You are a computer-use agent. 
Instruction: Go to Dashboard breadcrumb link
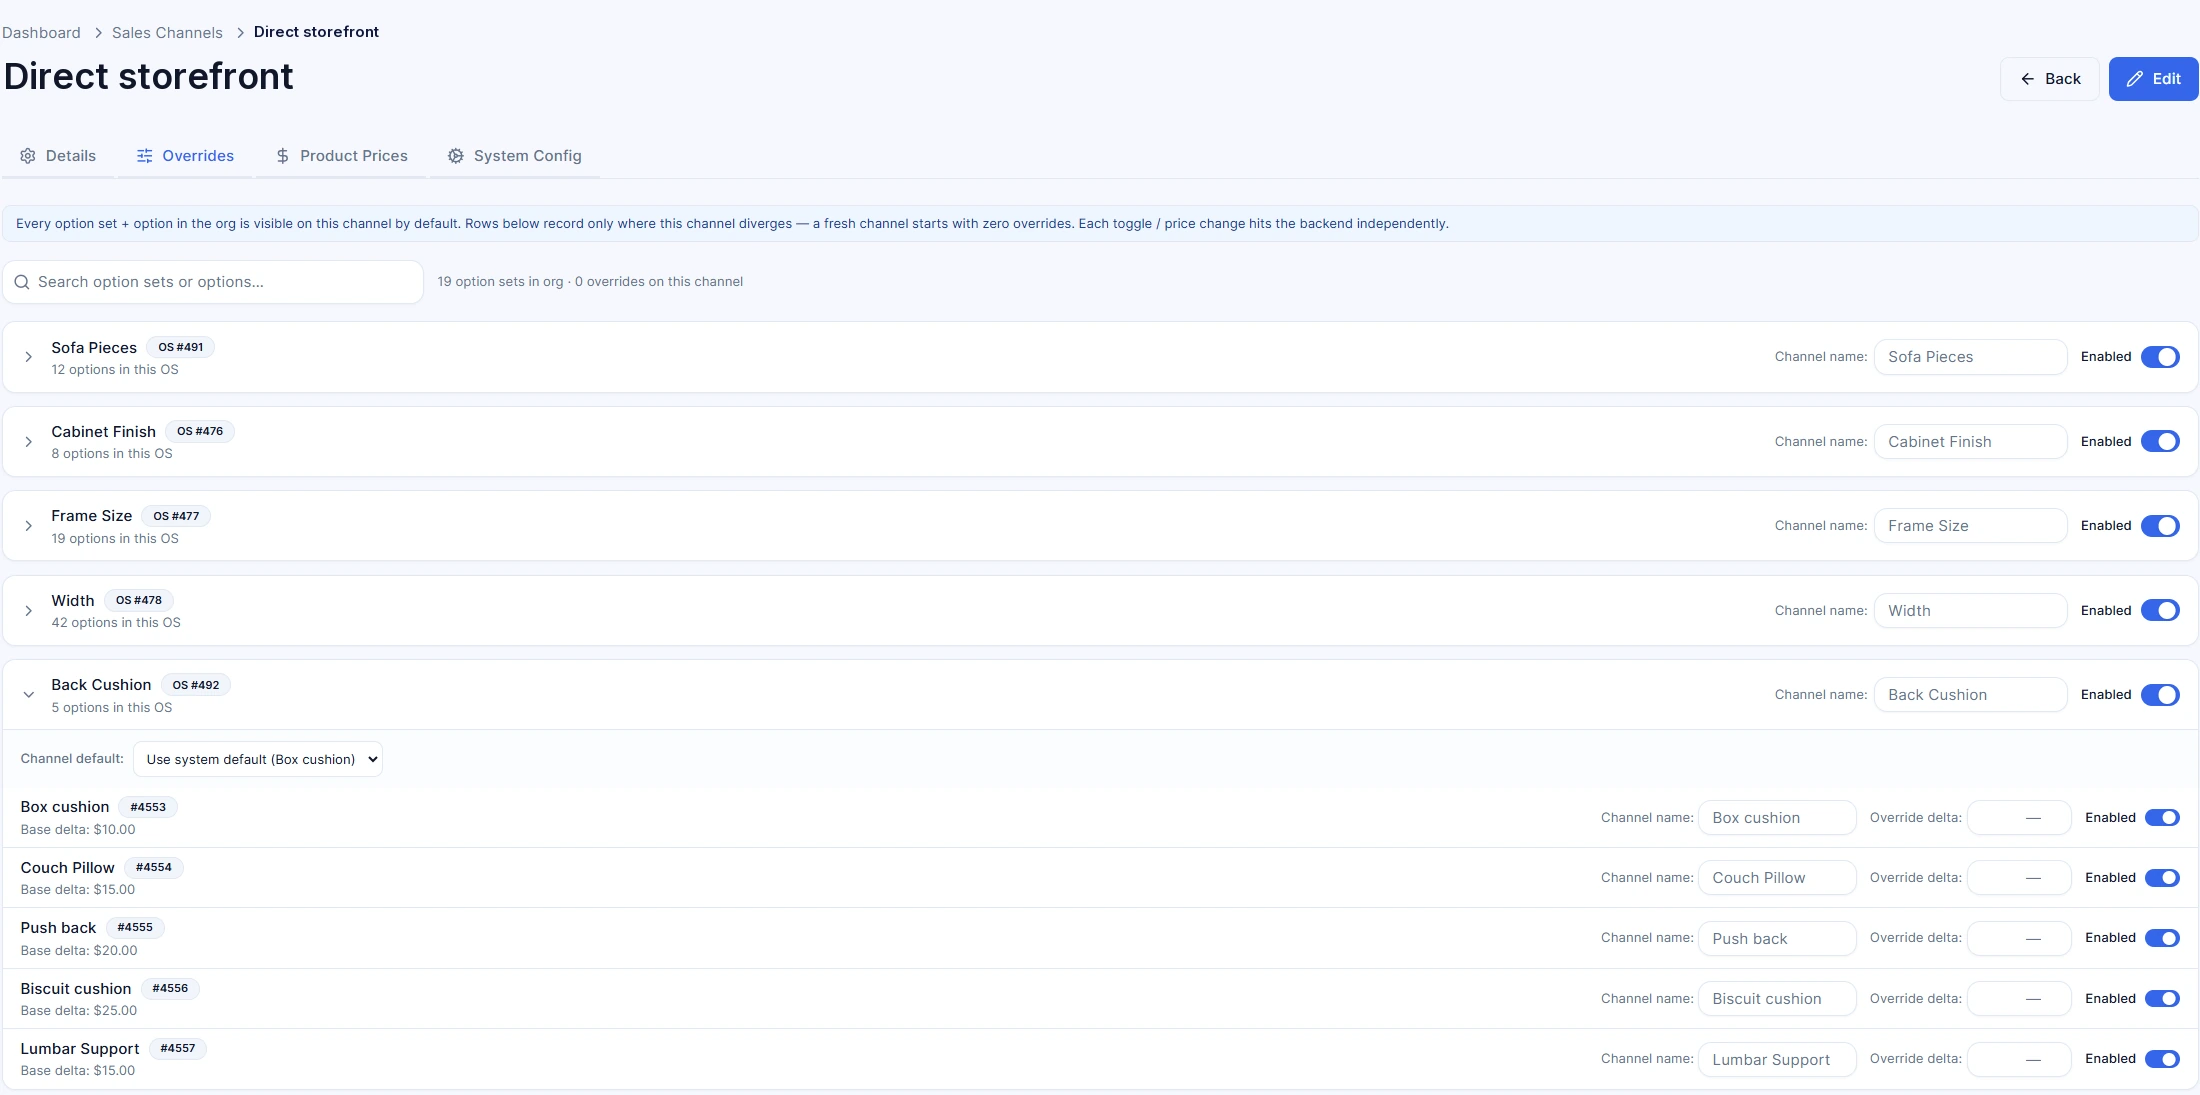point(41,33)
